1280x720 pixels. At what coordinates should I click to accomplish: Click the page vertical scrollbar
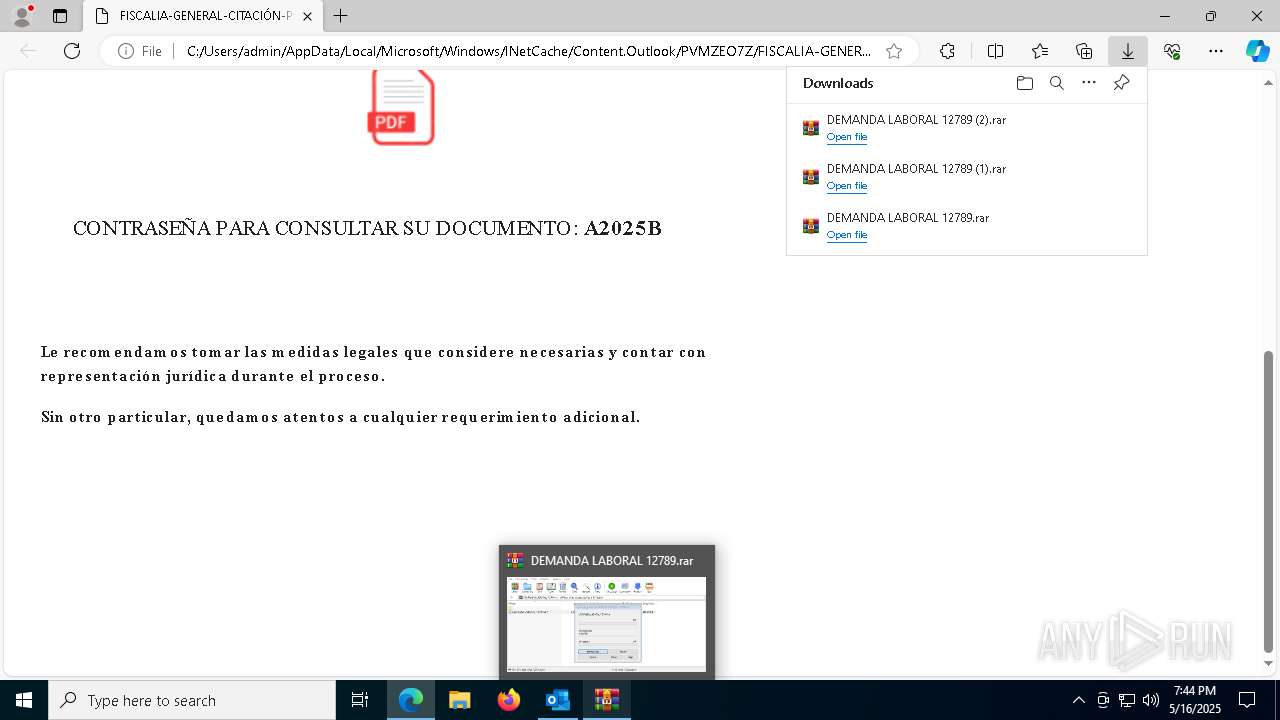1269,500
